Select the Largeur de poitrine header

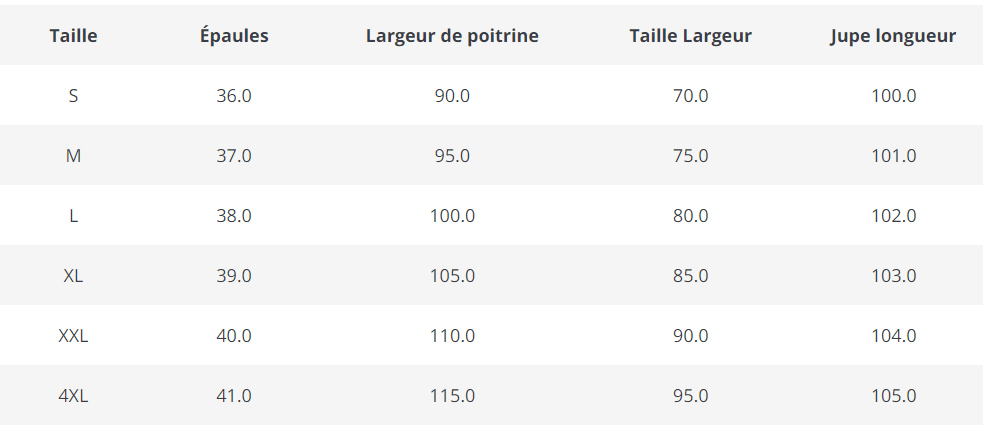[452, 36]
